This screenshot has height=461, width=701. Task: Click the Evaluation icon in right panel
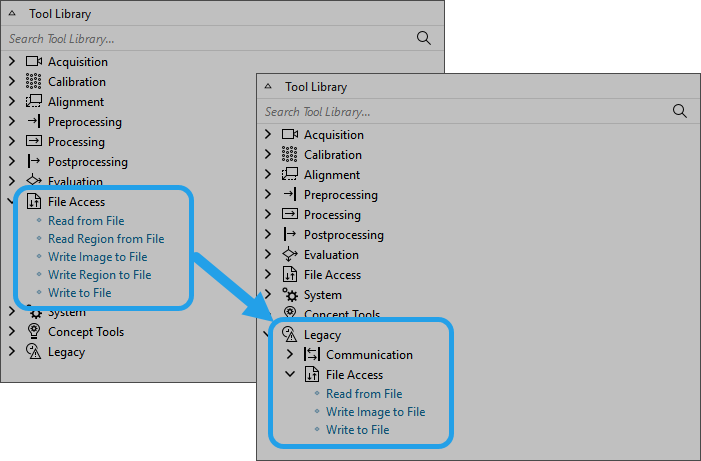[x=290, y=255]
